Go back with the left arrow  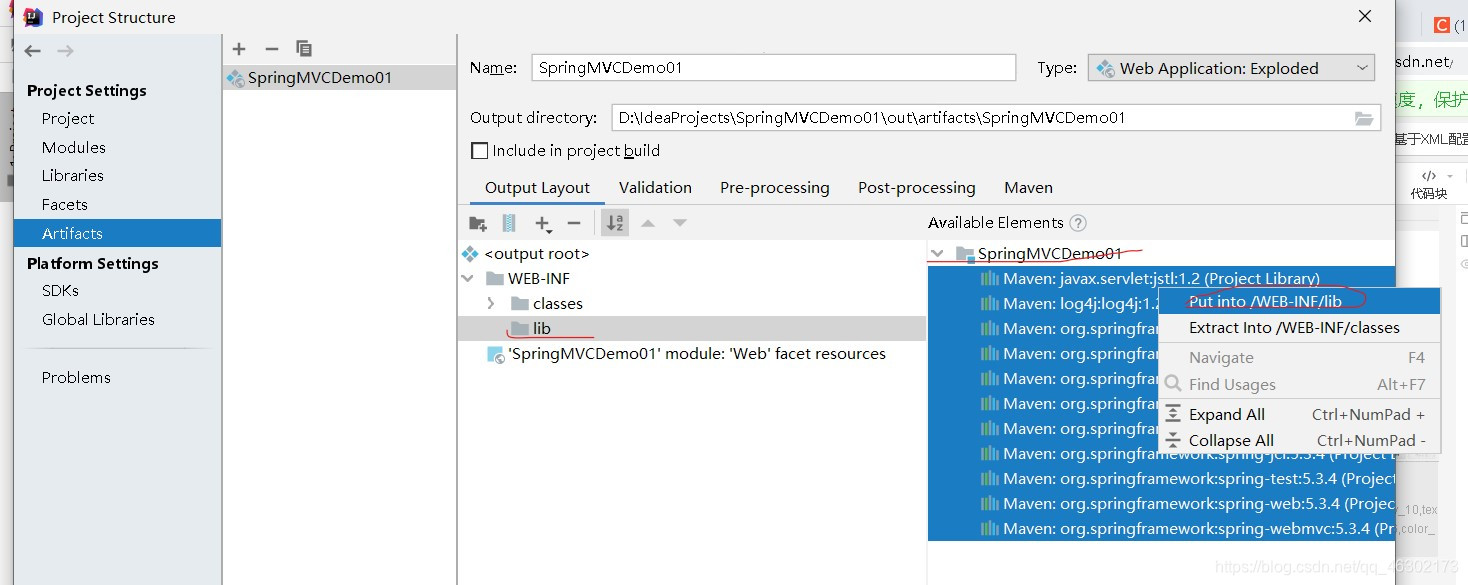pos(33,51)
